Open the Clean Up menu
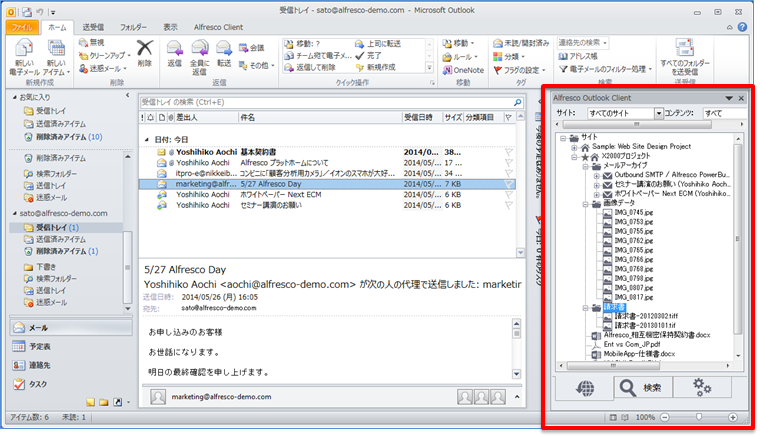This screenshot has width=760, height=437. pyautogui.click(x=105, y=56)
